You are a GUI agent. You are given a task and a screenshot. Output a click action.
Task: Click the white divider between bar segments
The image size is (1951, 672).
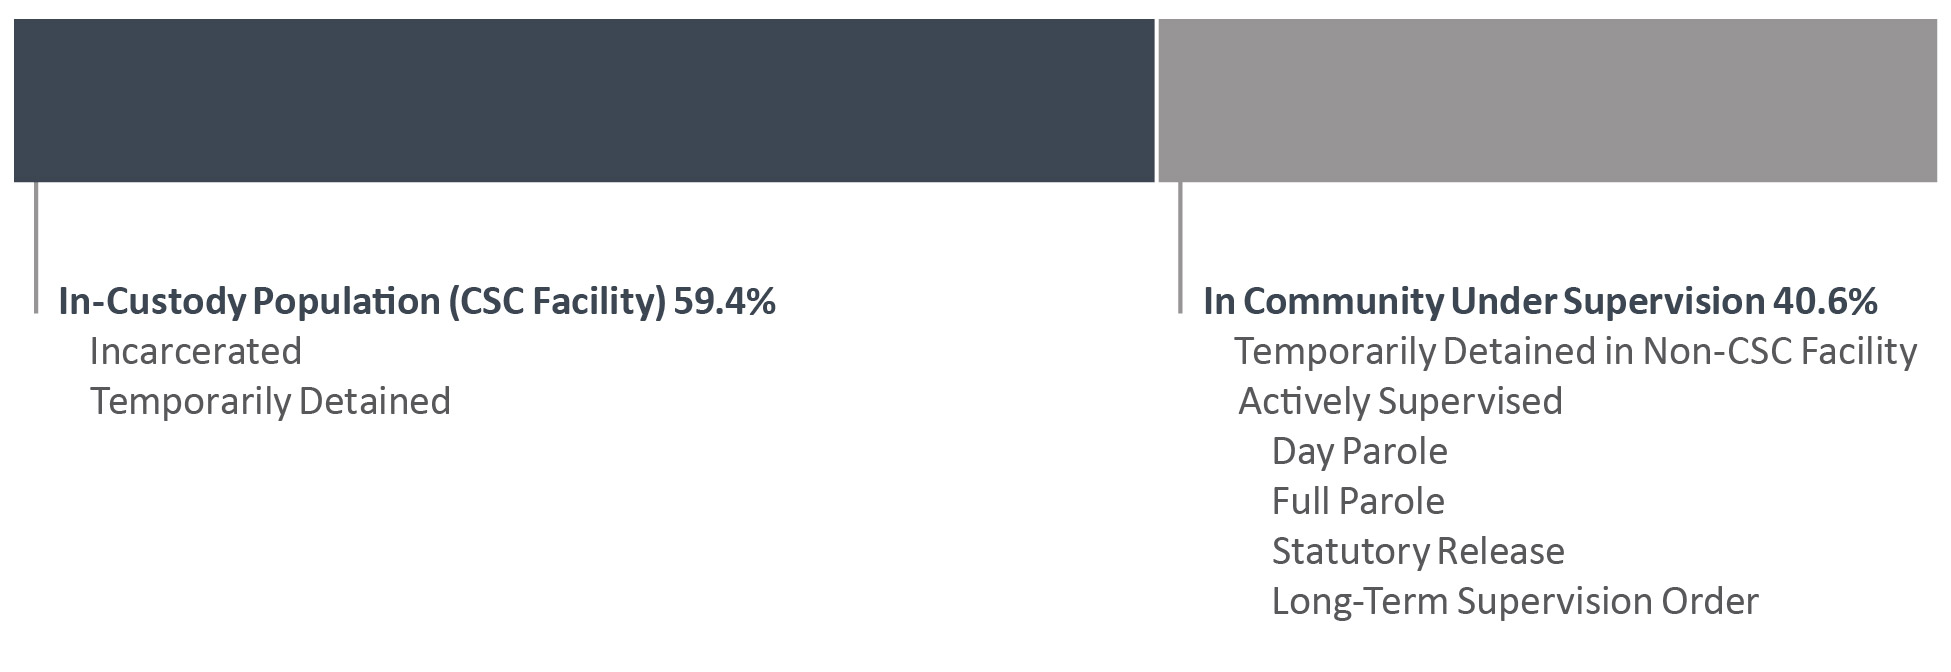click(1156, 100)
